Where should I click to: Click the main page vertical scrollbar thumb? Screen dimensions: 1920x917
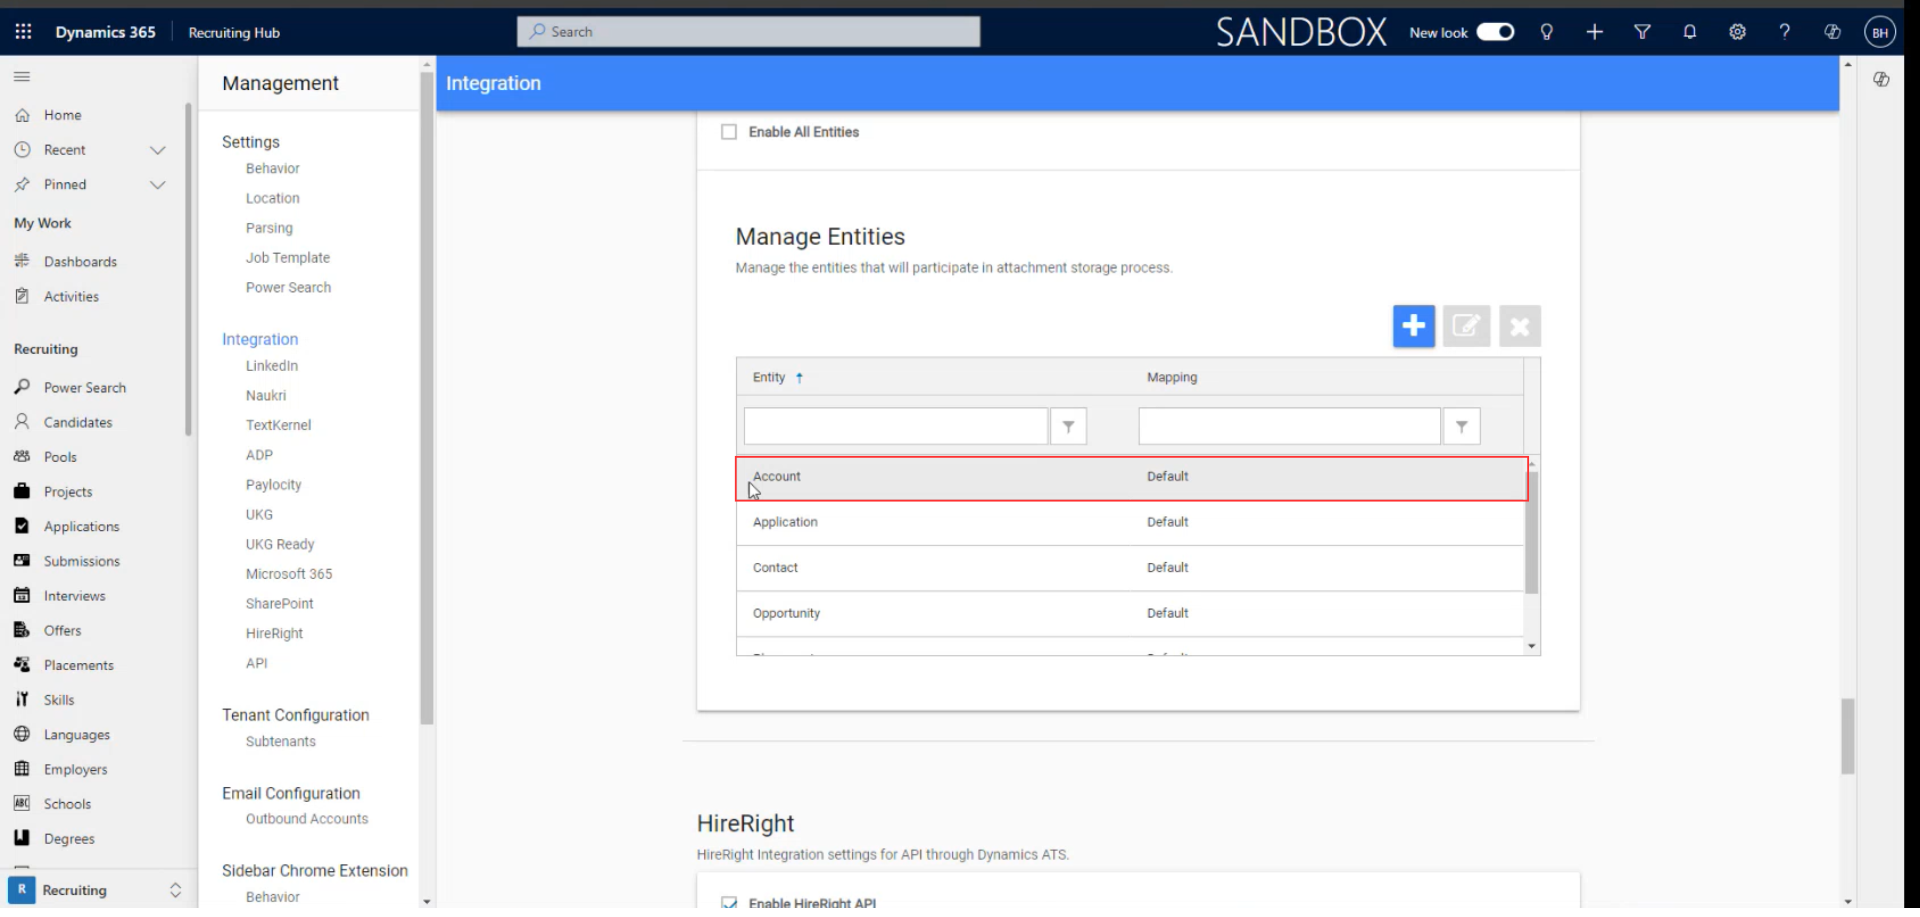tap(1848, 736)
